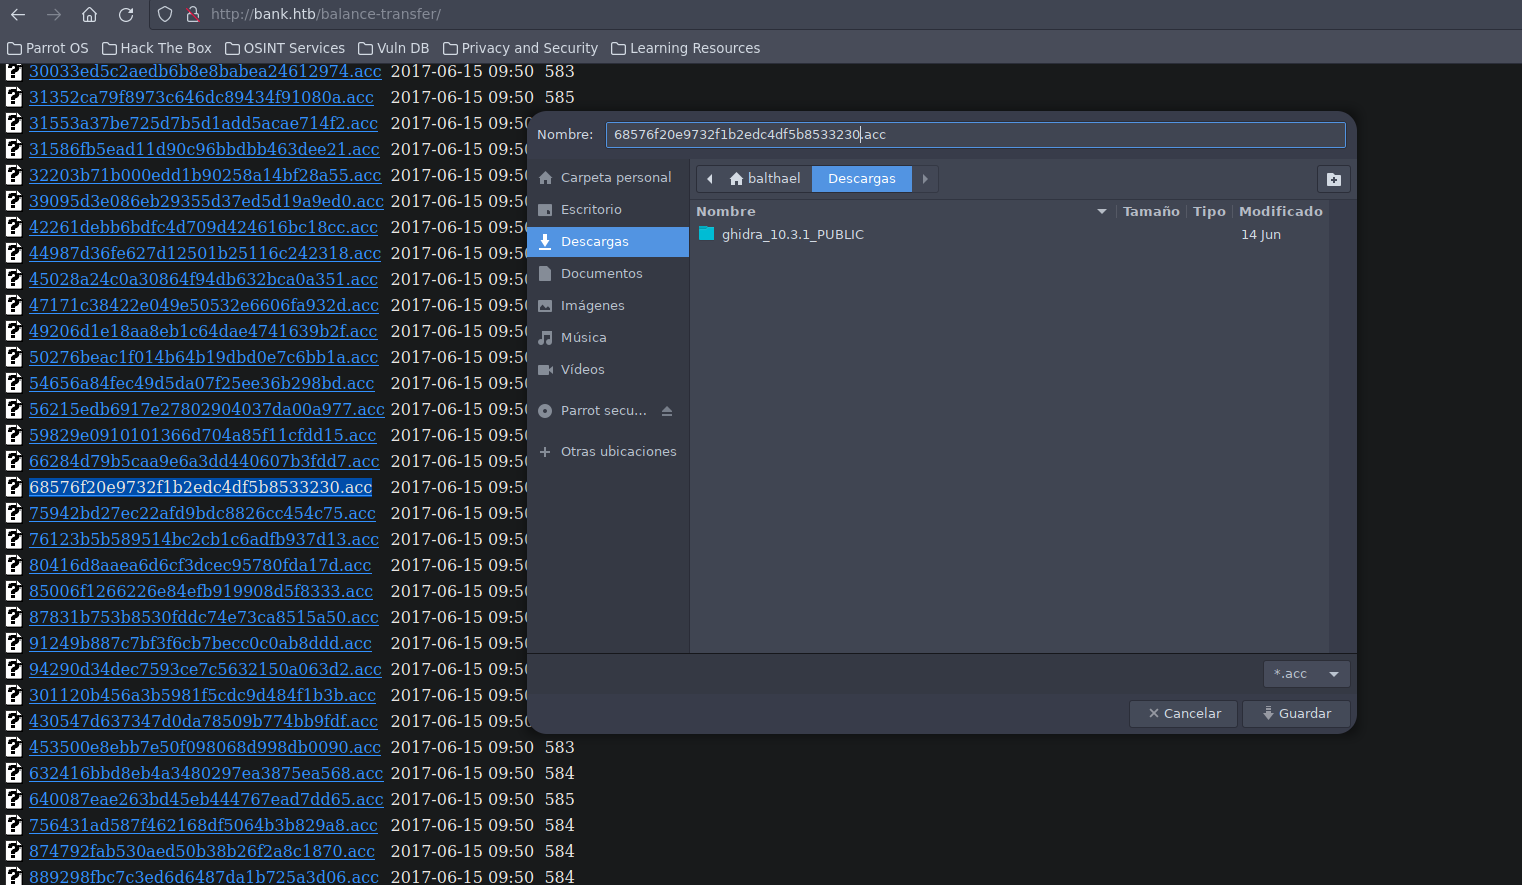Go back with the browser back arrow
Screen dimensions: 1522x885
18,15
